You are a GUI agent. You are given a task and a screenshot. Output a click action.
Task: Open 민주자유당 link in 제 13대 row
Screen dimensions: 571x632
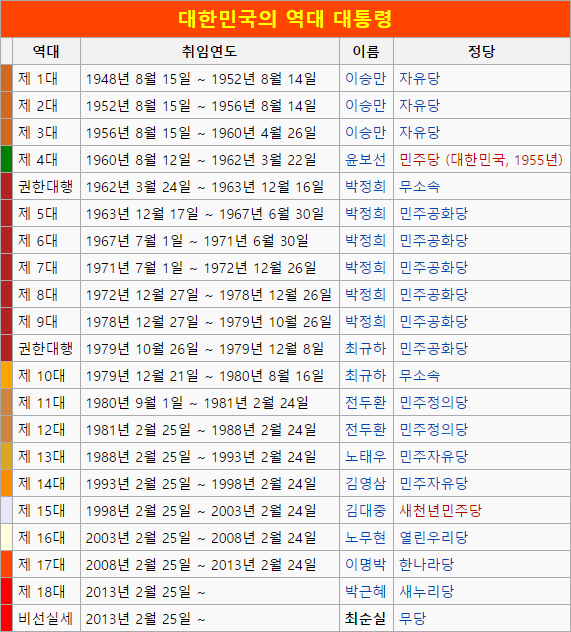(433, 456)
